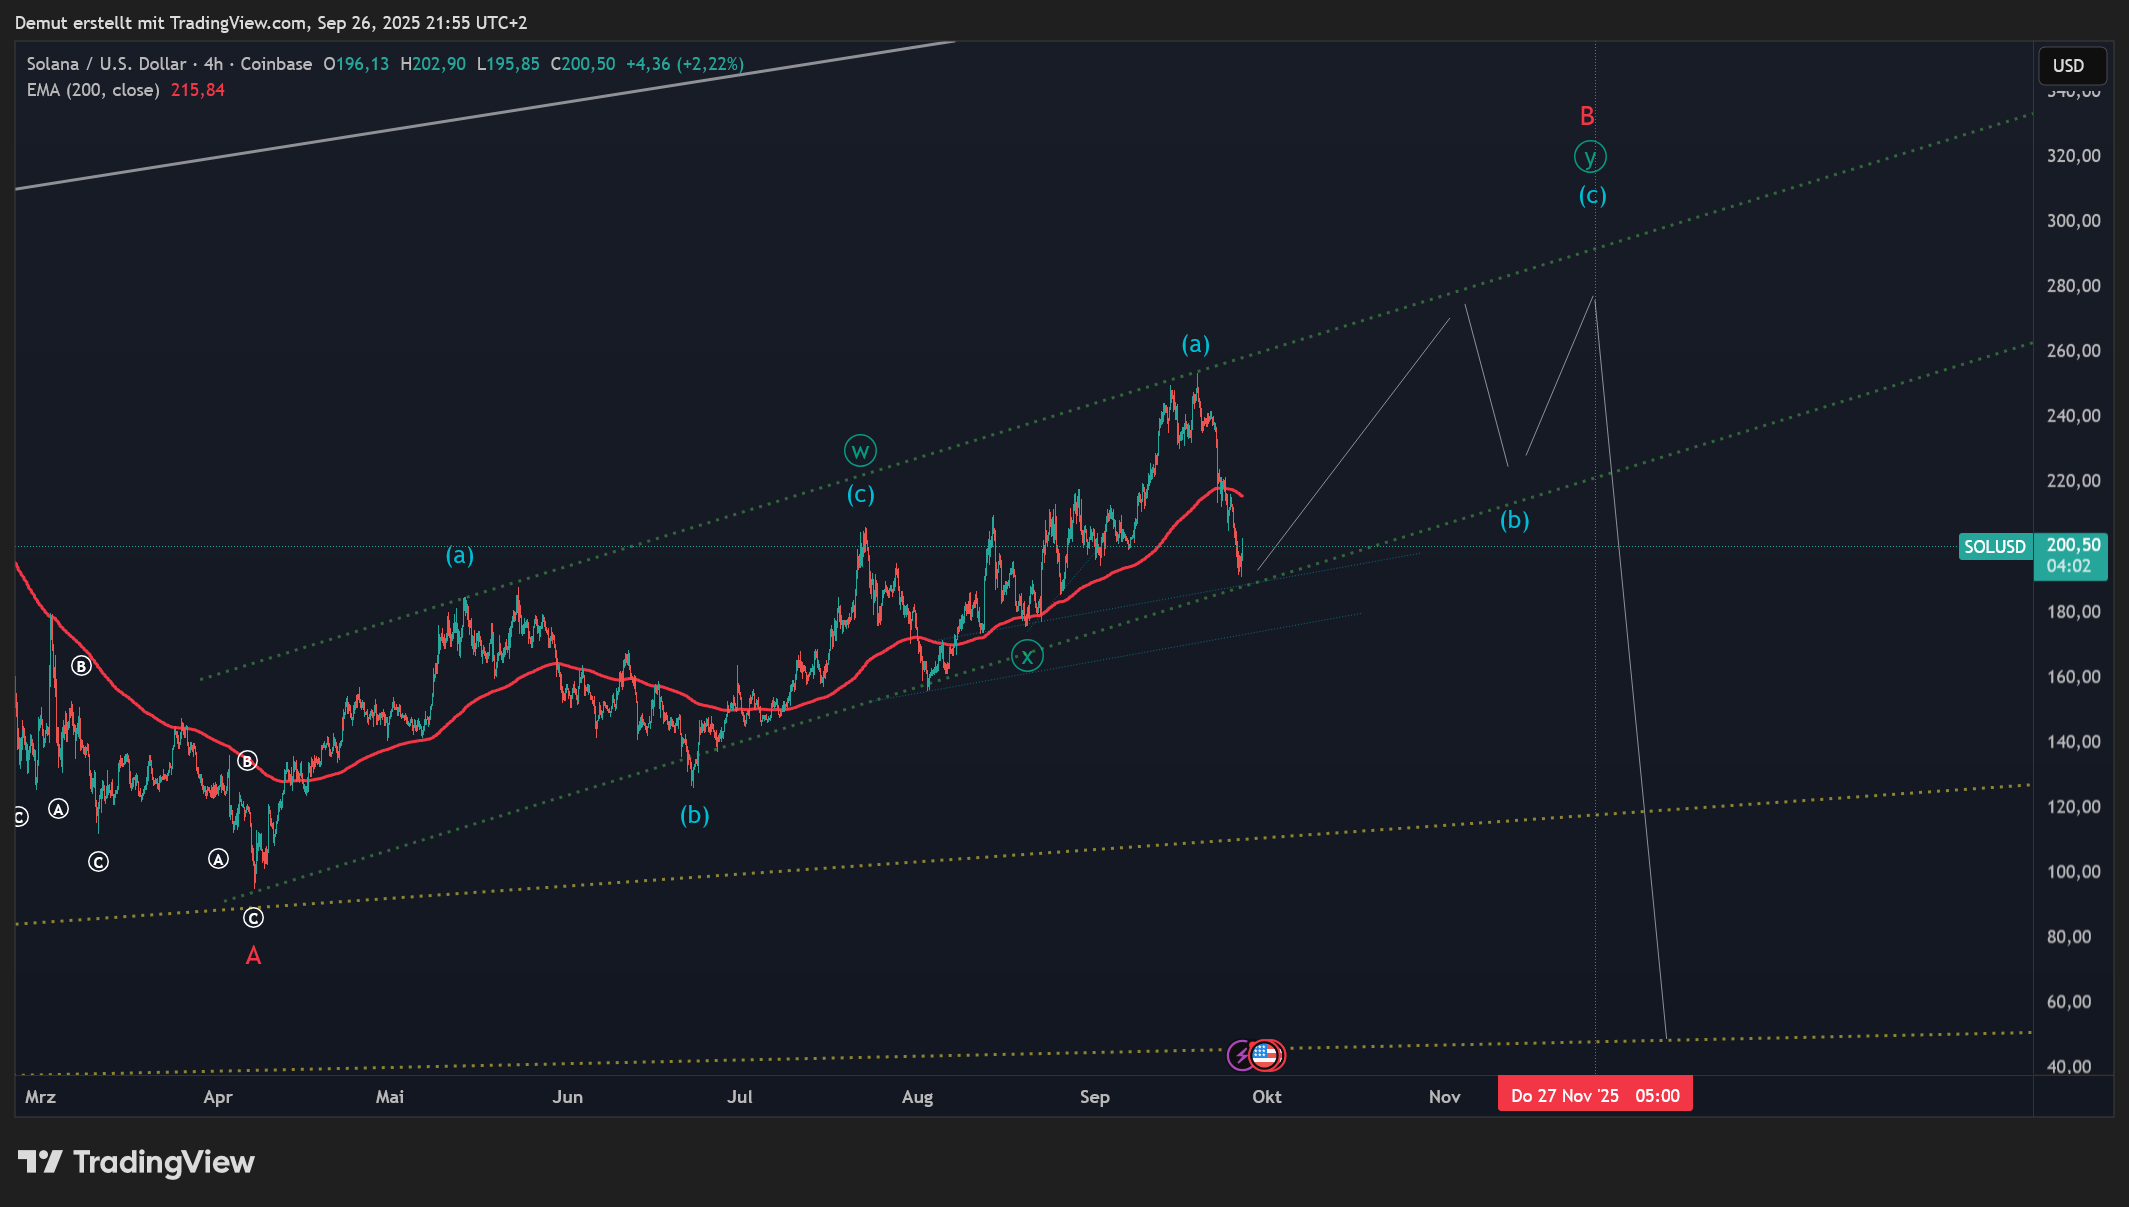Select the circled x wave label
Image resolution: width=2129 pixels, height=1207 pixels.
pos(1027,657)
